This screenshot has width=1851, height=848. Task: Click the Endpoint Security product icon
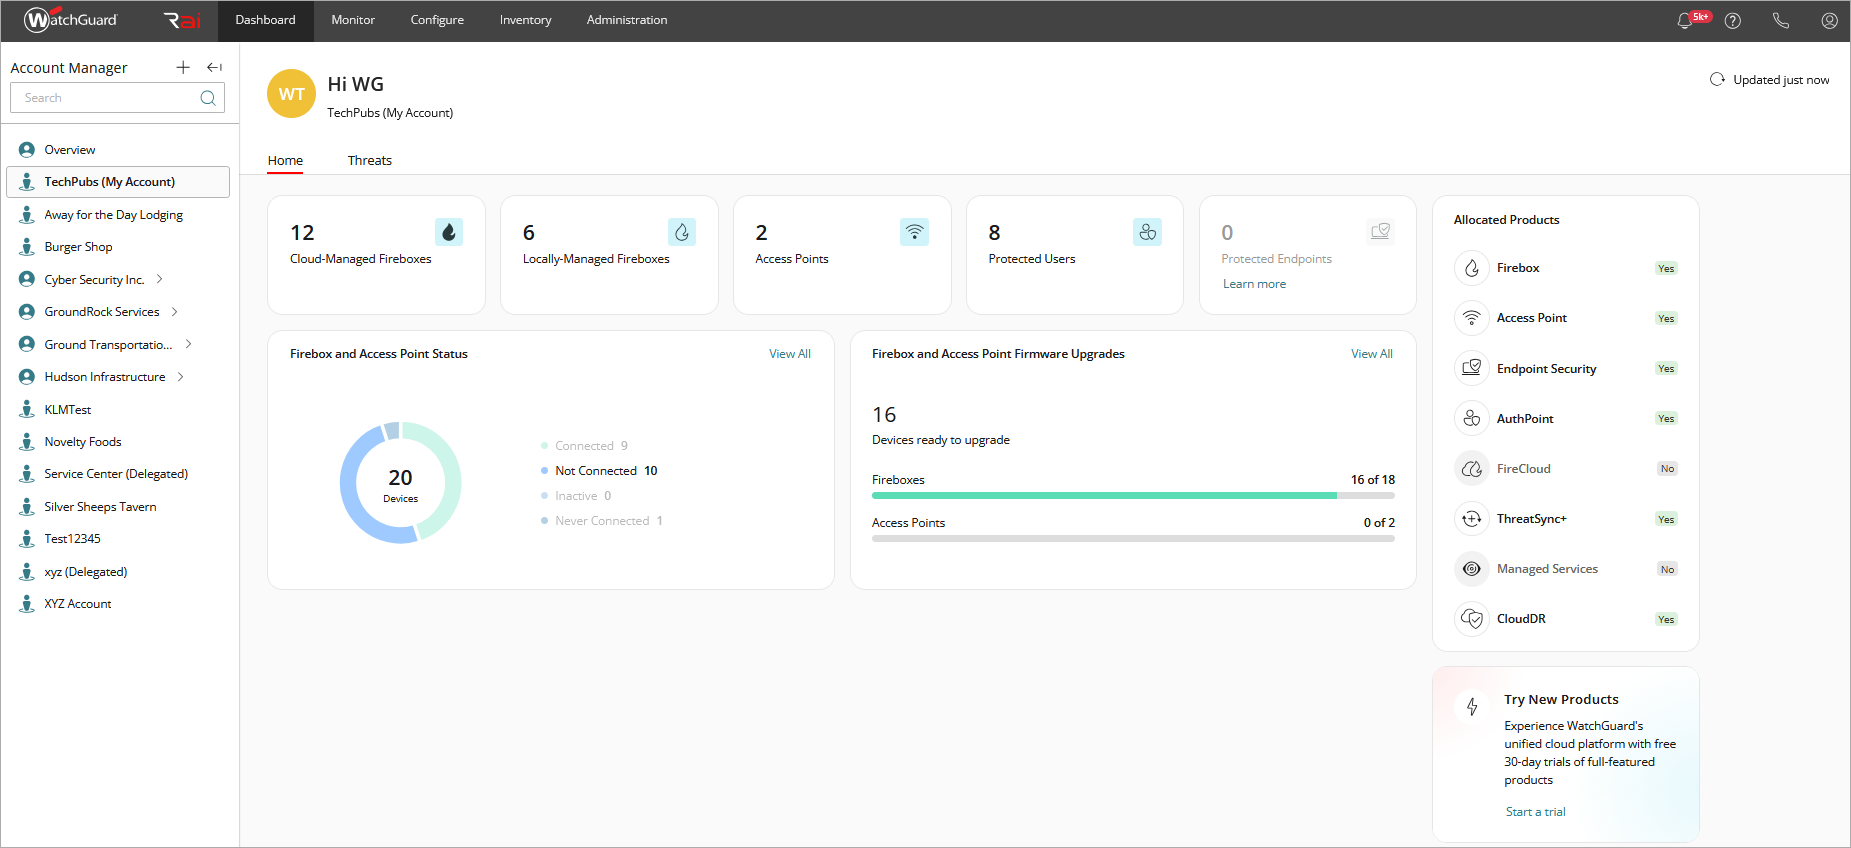tap(1472, 368)
